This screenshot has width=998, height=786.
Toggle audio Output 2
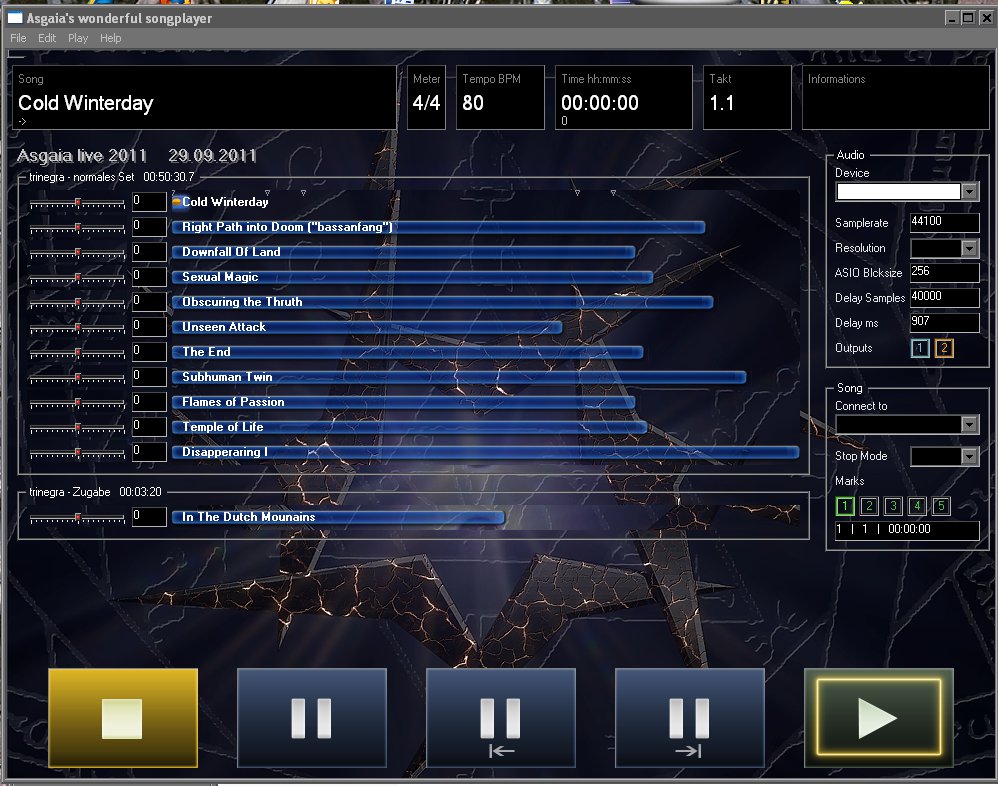click(x=944, y=348)
